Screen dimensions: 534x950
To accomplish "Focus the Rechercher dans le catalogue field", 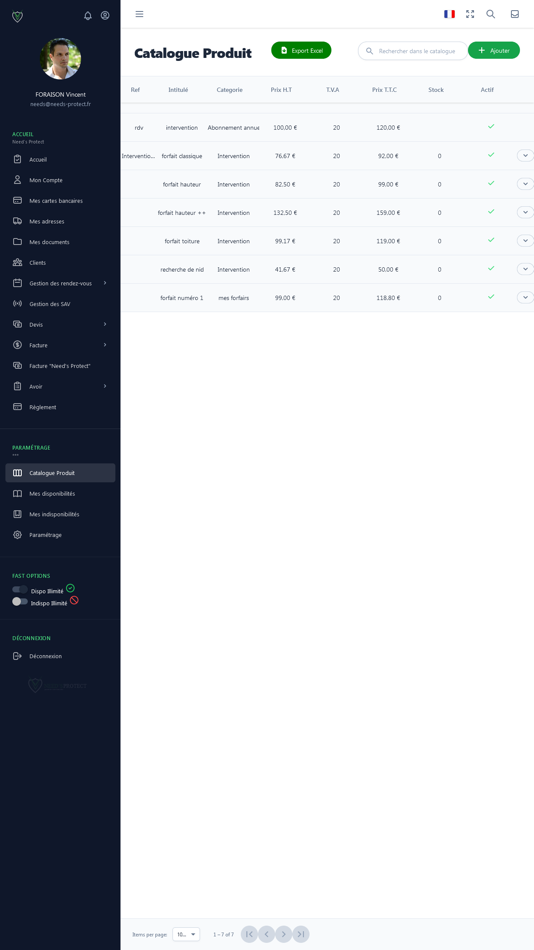I will [413, 51].
